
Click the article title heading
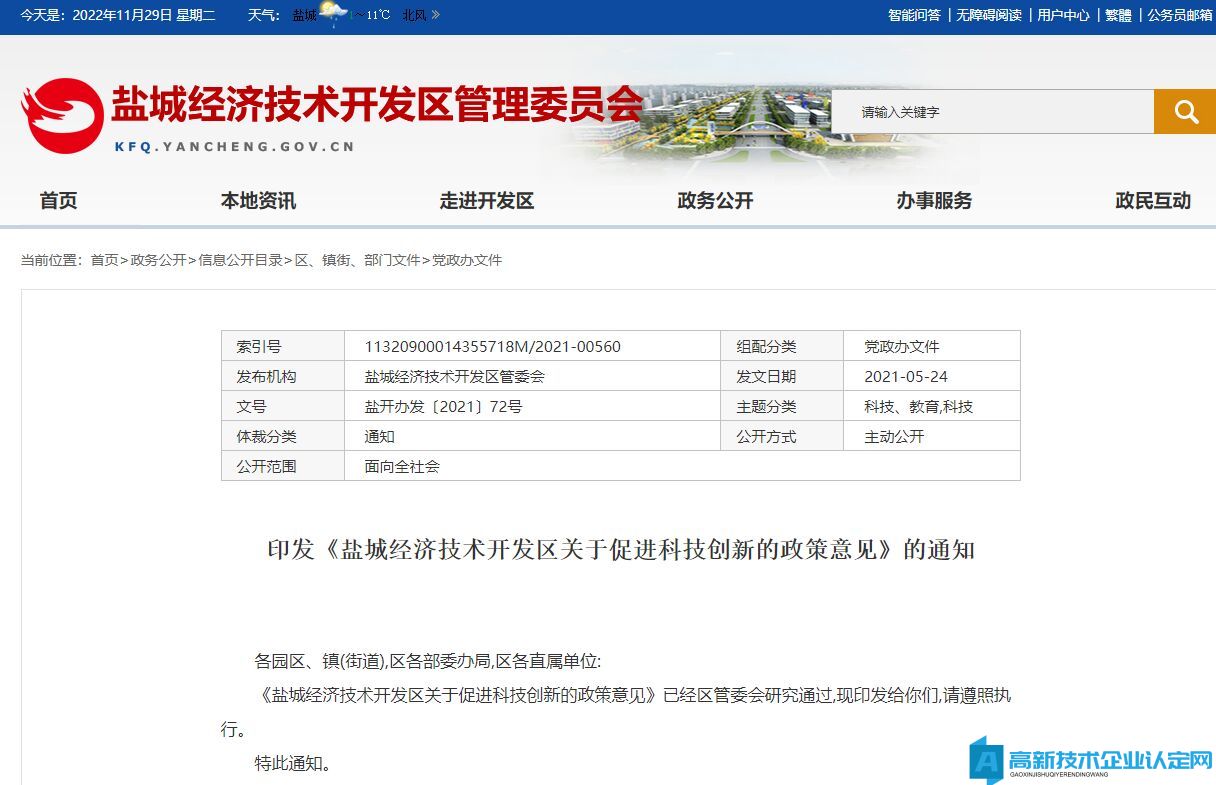click(x=621, y=550)
